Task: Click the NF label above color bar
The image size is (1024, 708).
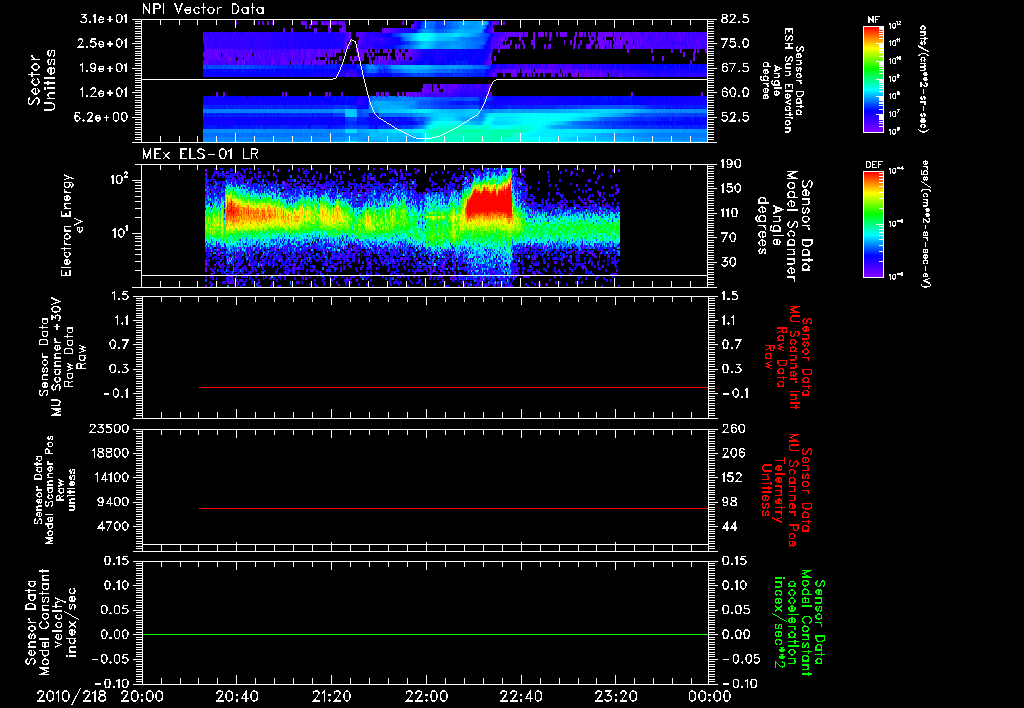Action: coord(874,20)
